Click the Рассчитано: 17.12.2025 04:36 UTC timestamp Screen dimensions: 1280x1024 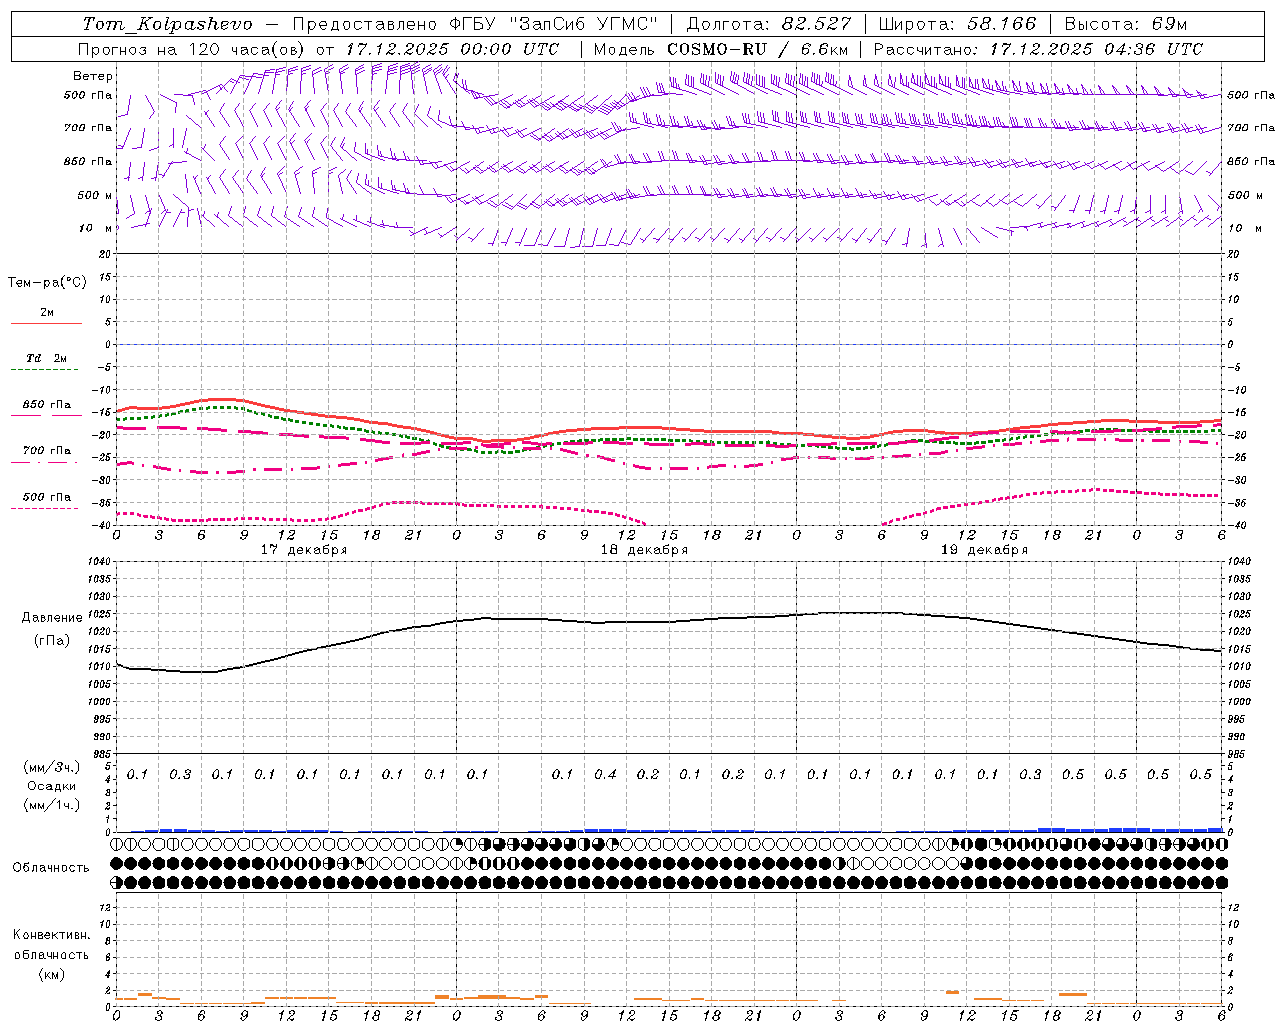coord(1038,49)
